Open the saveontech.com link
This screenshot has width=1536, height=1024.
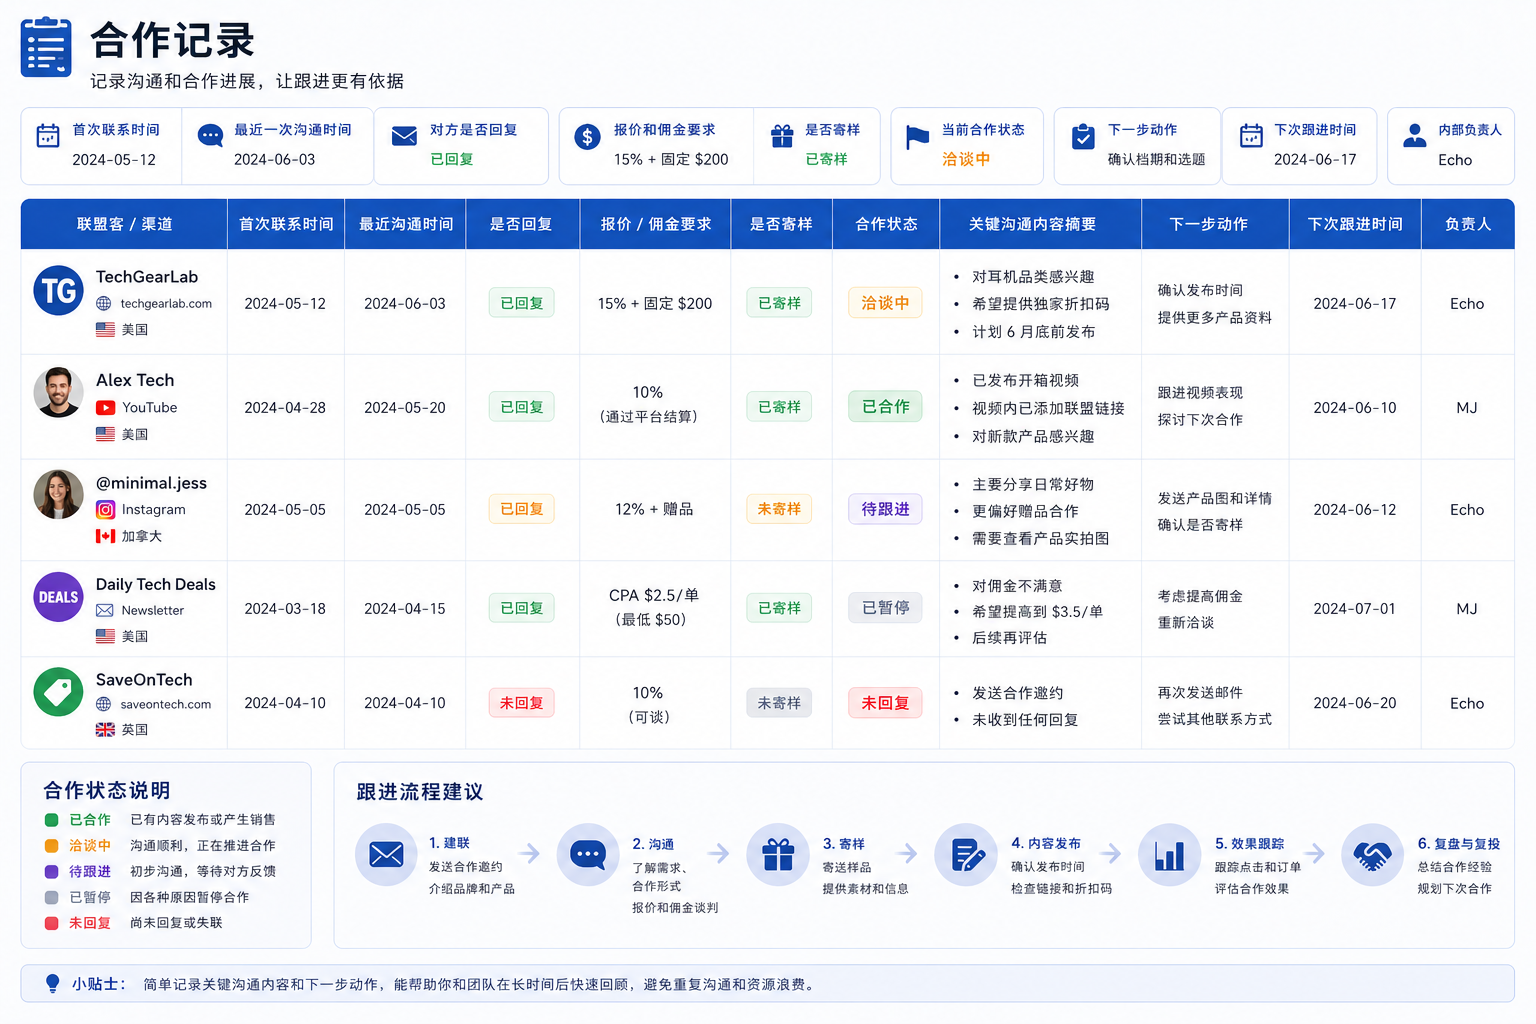166,704
